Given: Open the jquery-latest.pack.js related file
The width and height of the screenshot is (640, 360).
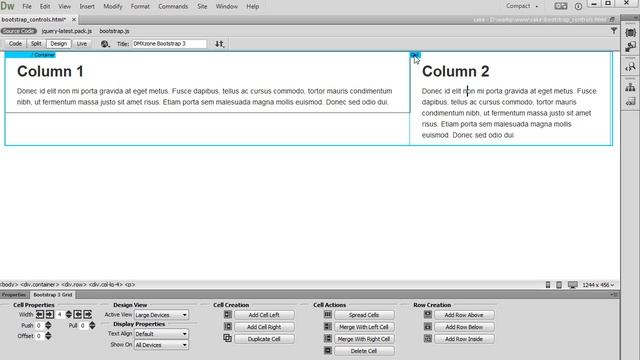Looking at the screenshot, I should coord(67,31).
